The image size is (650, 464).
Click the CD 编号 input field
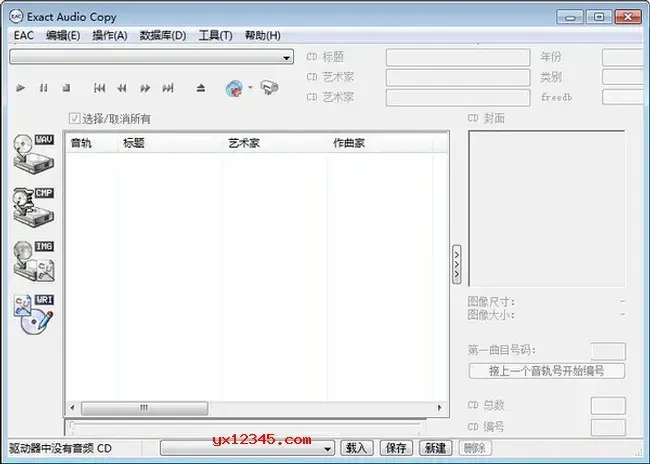coord(608,427)
